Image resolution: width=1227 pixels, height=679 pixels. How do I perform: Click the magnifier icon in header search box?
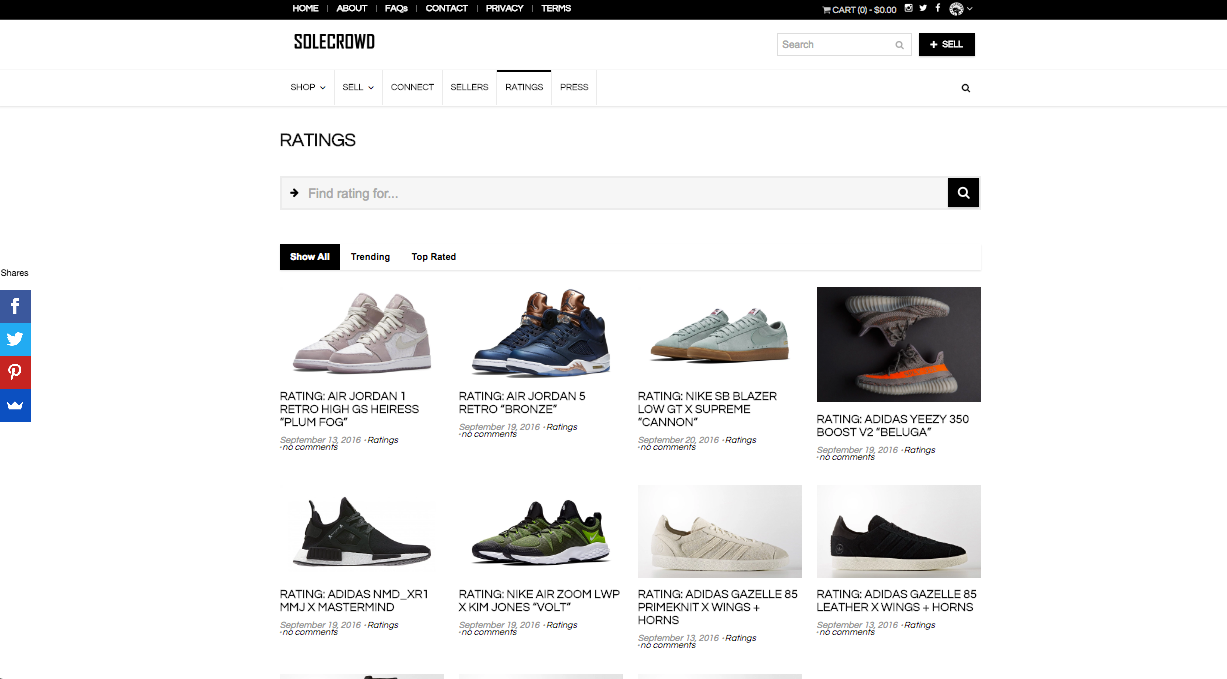pyautogui.click(x=899, y=45)
